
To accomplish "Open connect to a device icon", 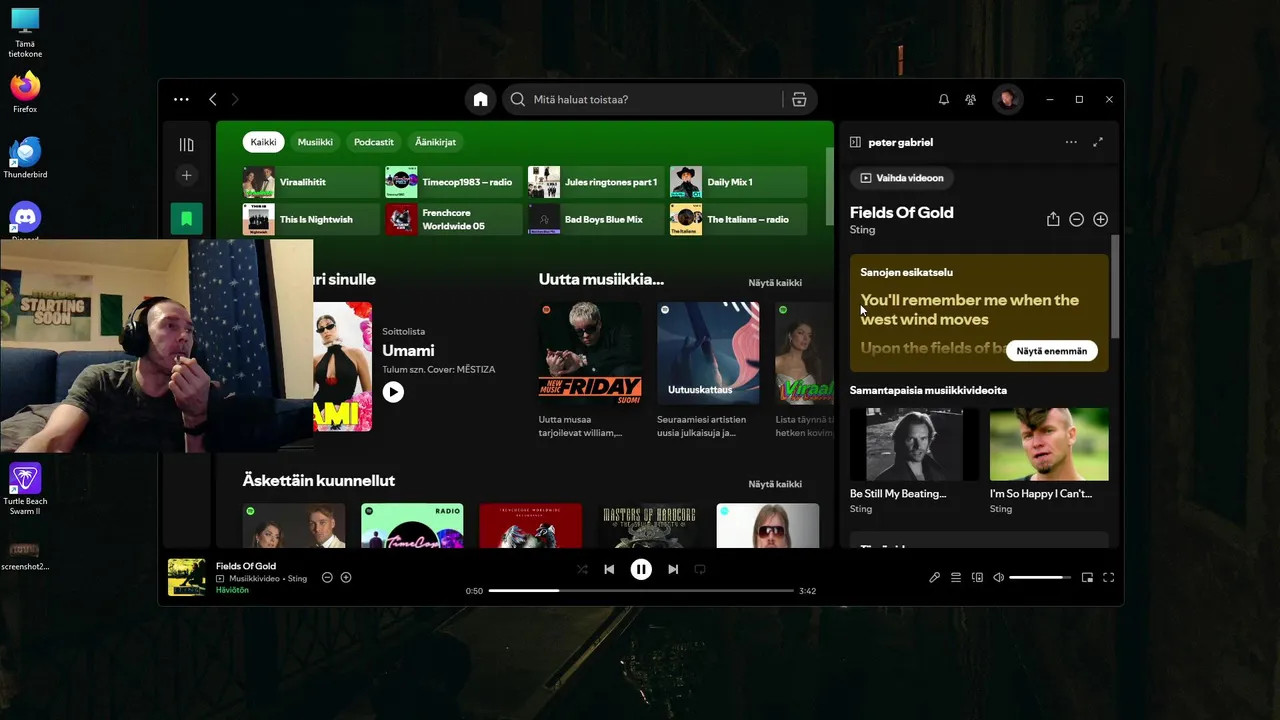I will (977, 577).
